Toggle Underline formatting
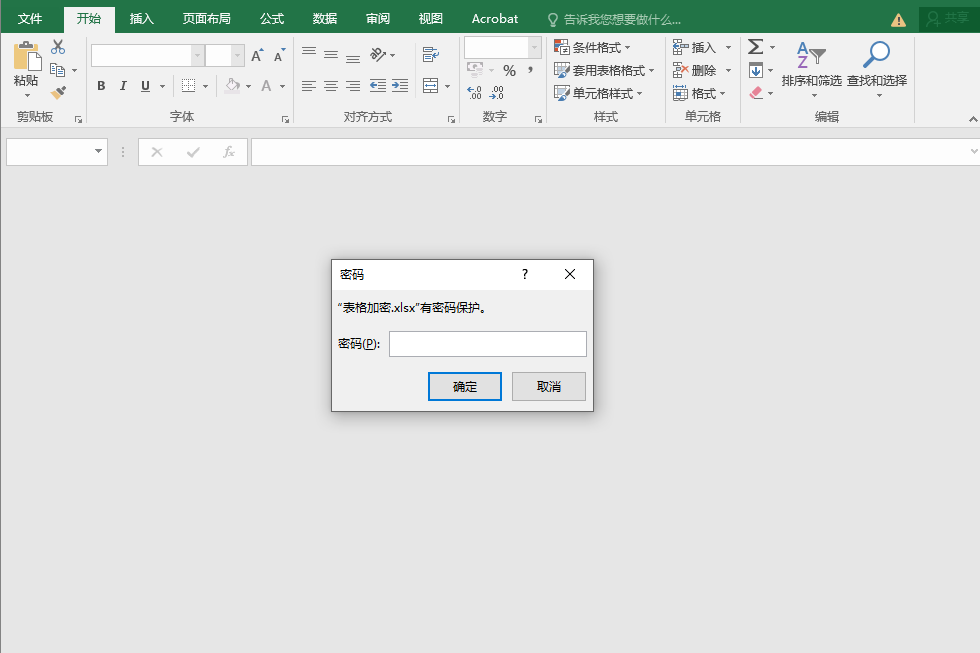 click(146, 86)
